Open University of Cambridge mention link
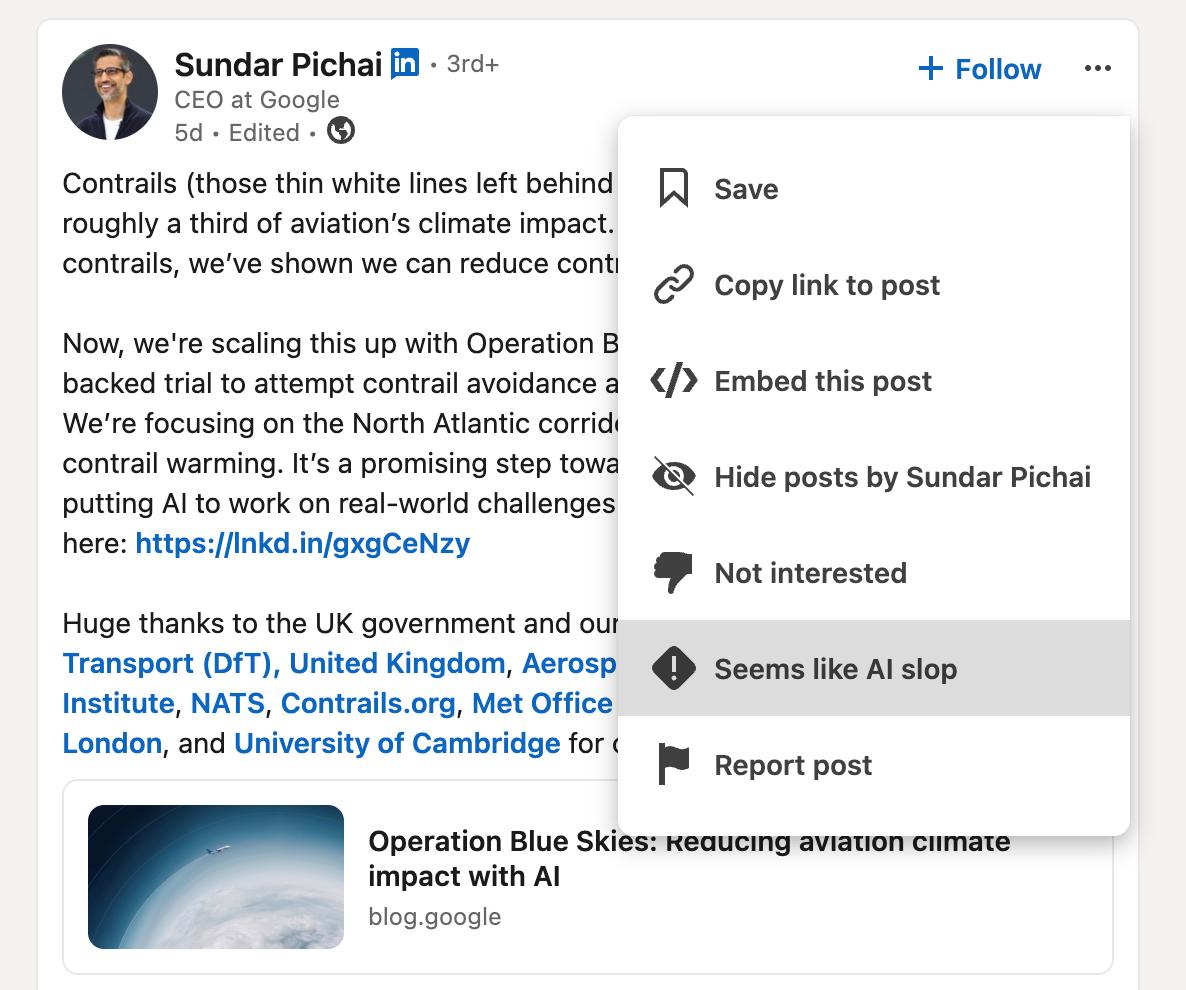 pyautogui.click(x=397, y=743)
